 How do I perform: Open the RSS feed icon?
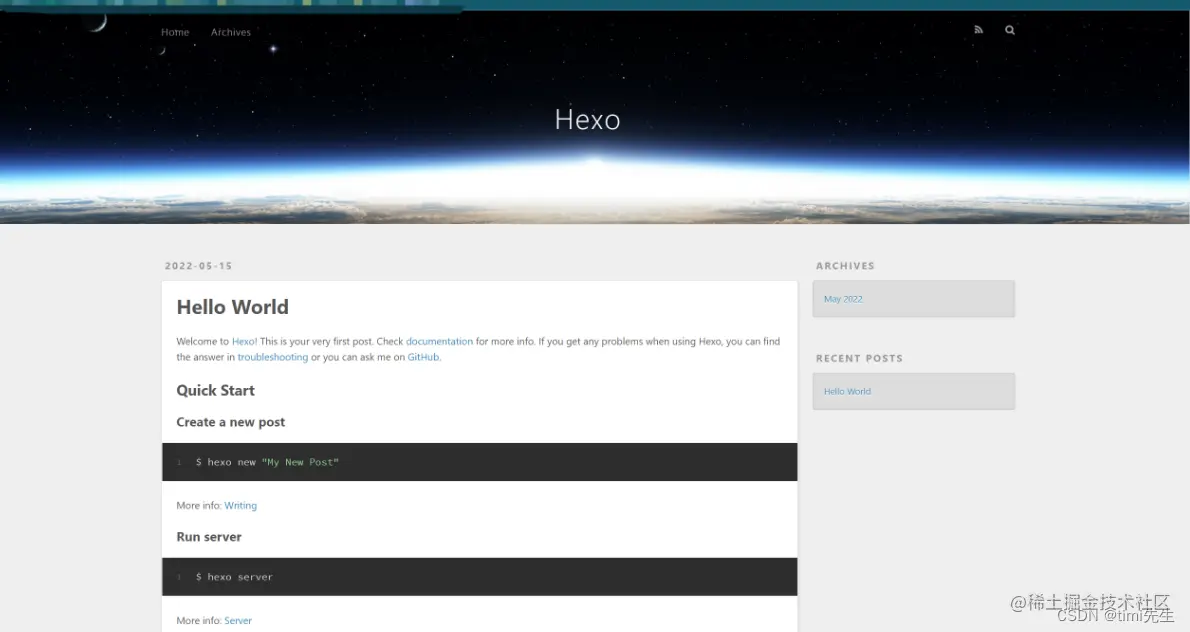(x=978, y=30)
